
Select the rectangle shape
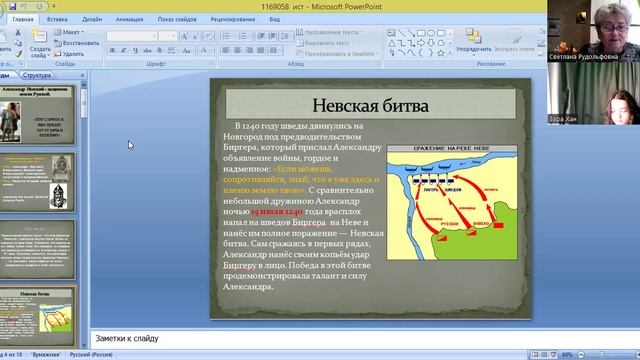click(x=421, y=33)
